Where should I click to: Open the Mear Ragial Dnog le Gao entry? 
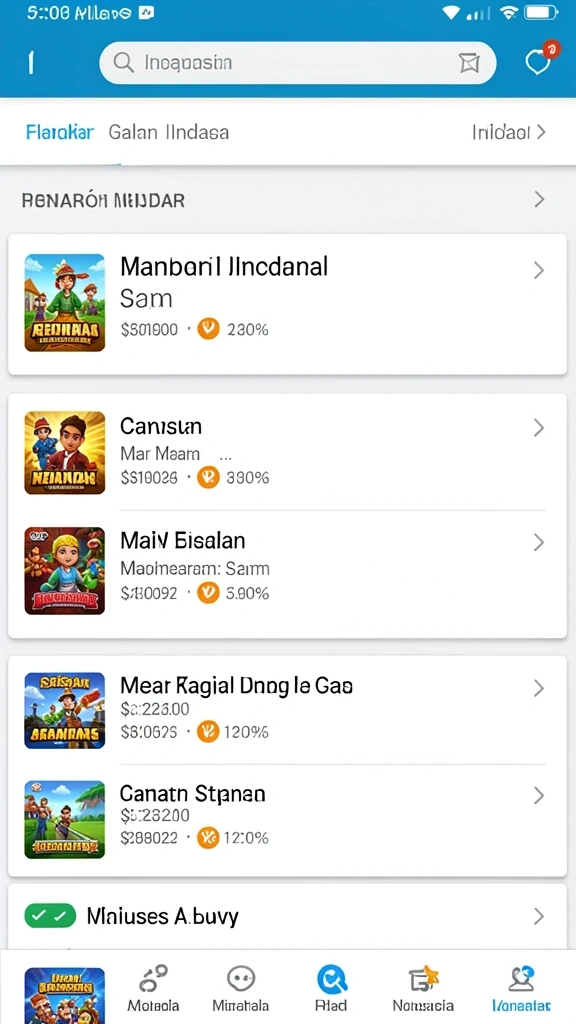(287, 711)
